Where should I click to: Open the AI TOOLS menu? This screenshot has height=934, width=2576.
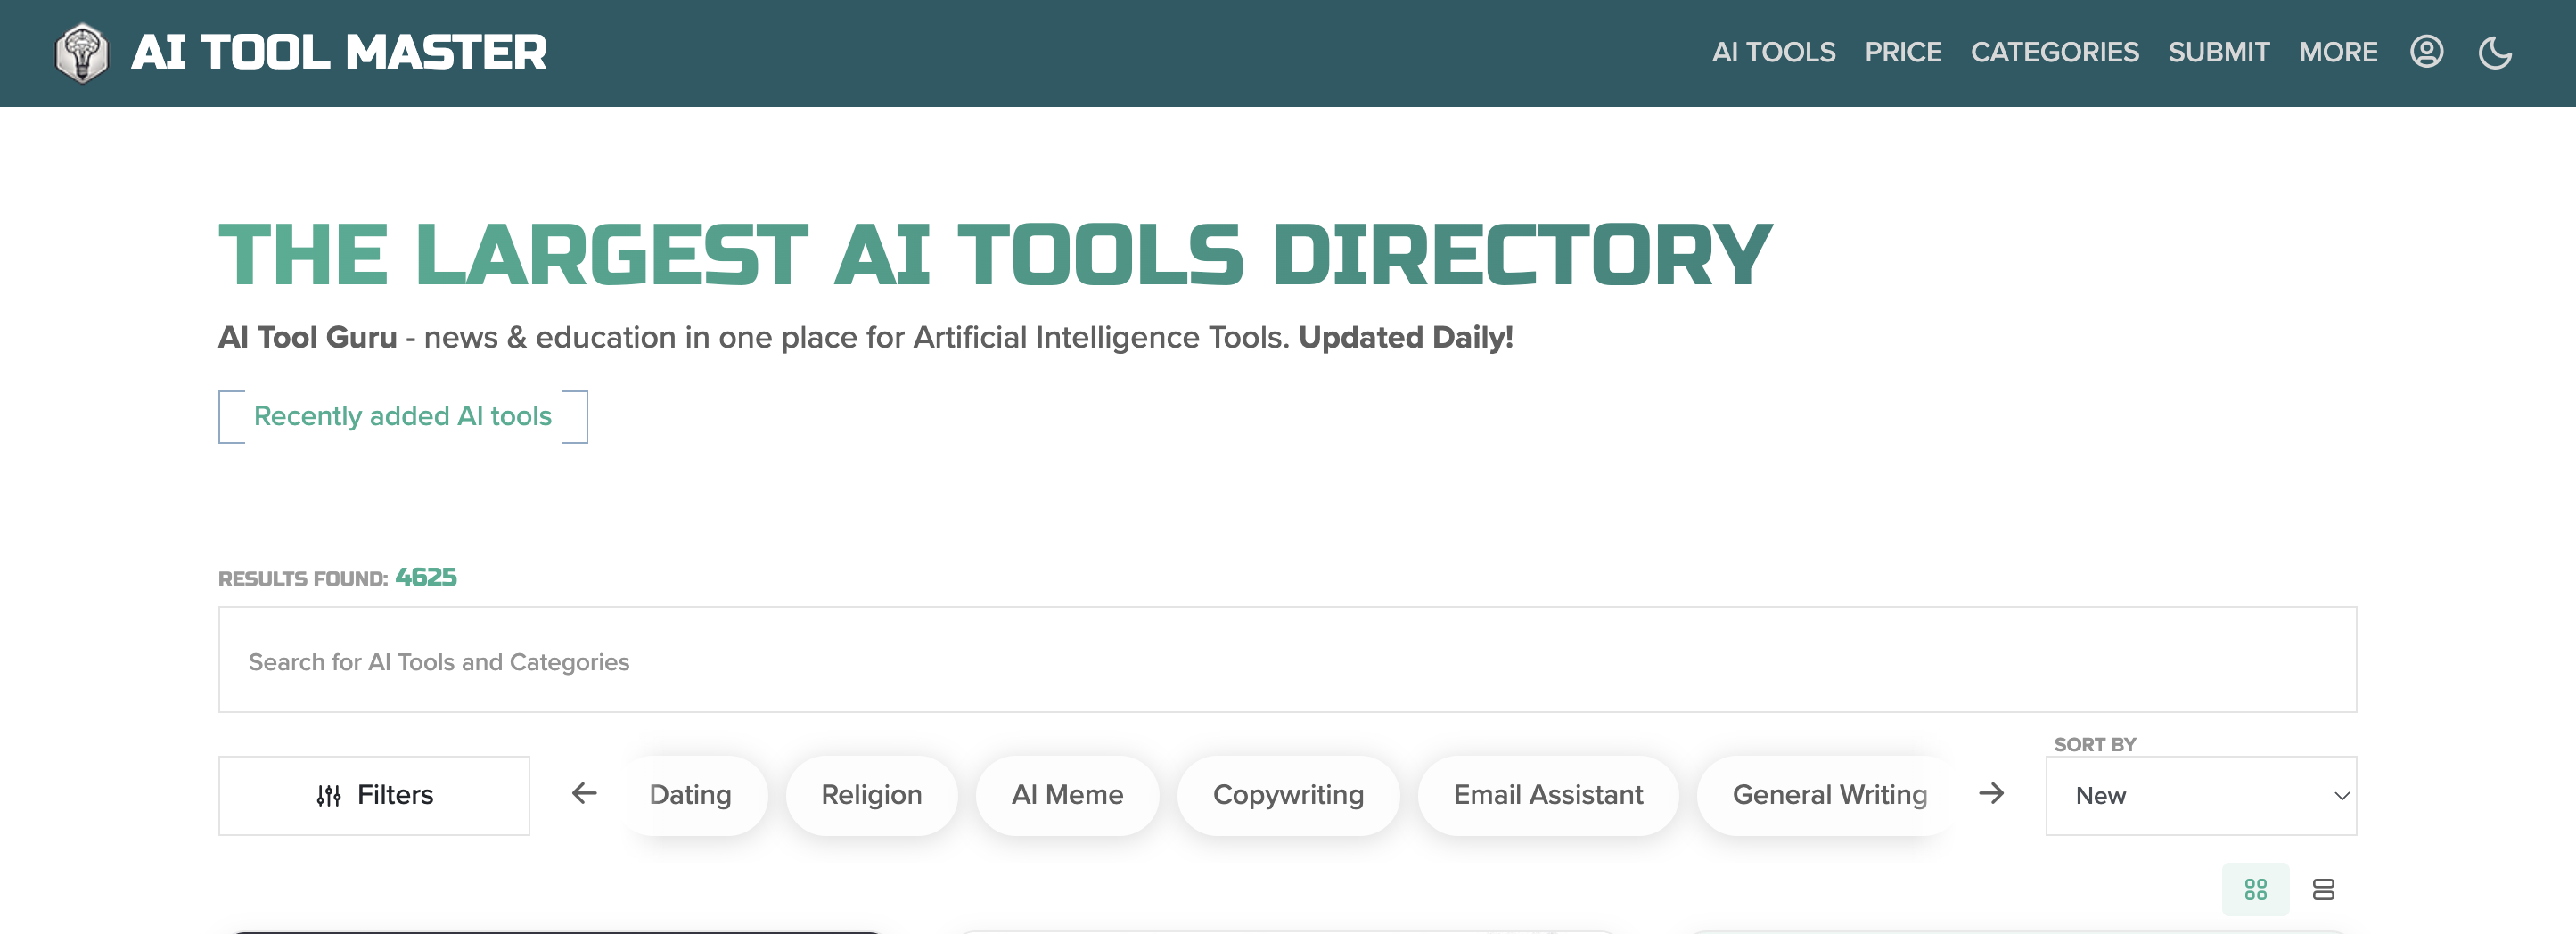[1773, 52]
